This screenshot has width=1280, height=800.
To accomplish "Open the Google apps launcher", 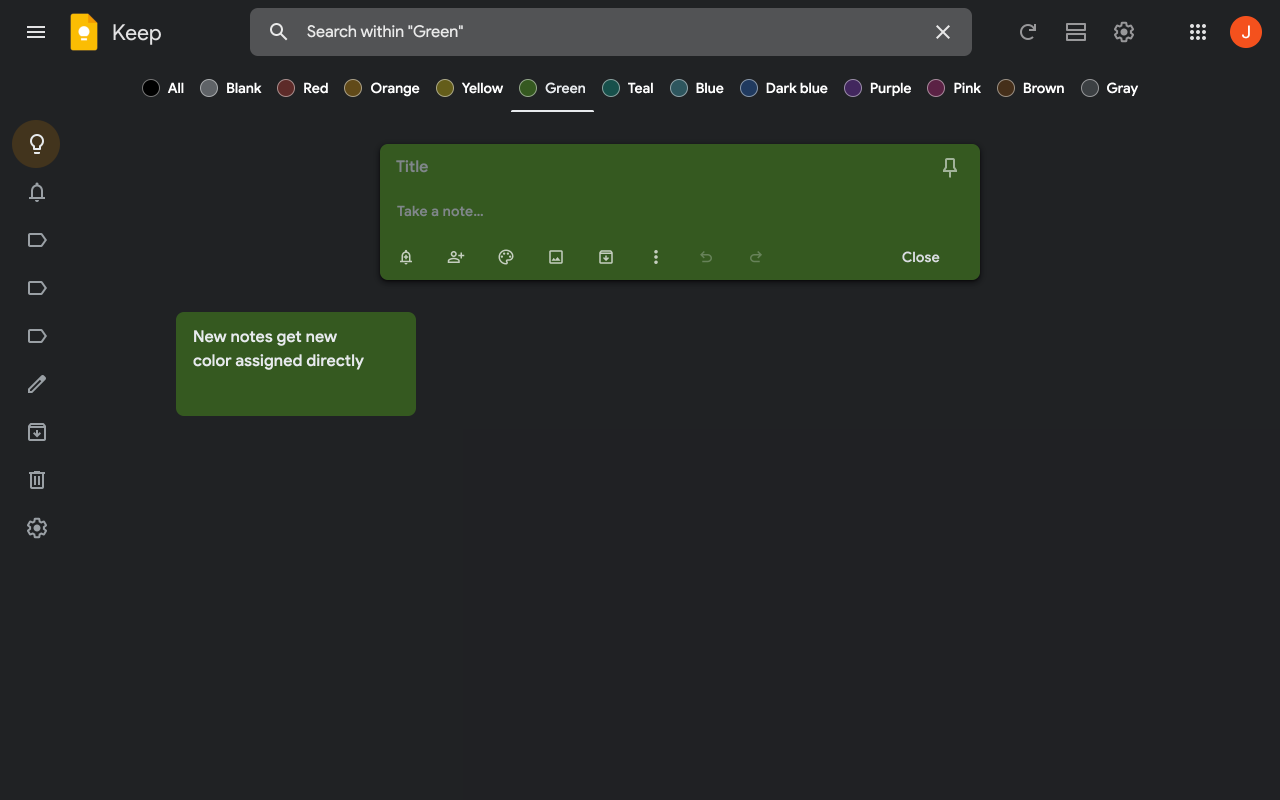I will tap(1198, 32).
